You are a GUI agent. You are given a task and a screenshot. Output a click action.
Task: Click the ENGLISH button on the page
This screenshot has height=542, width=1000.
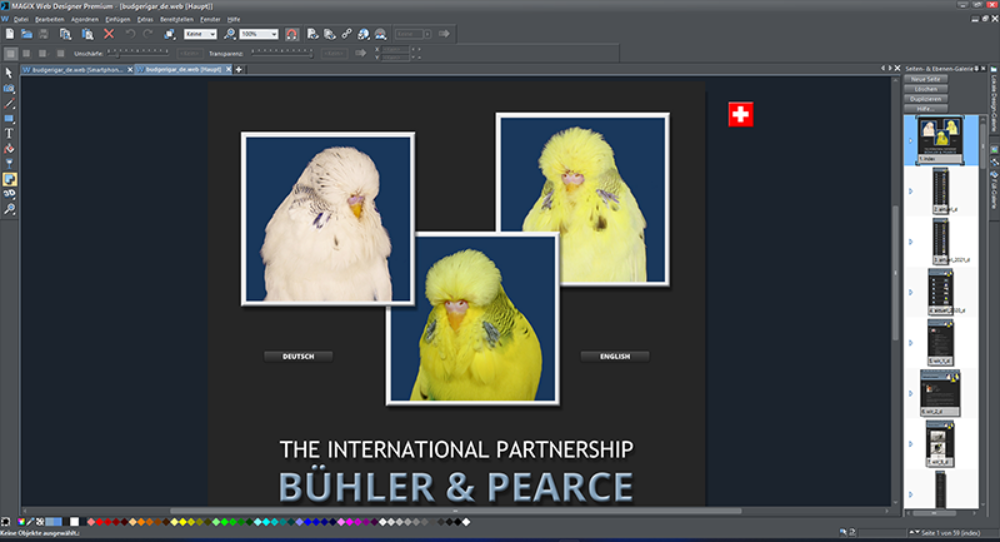615,356
